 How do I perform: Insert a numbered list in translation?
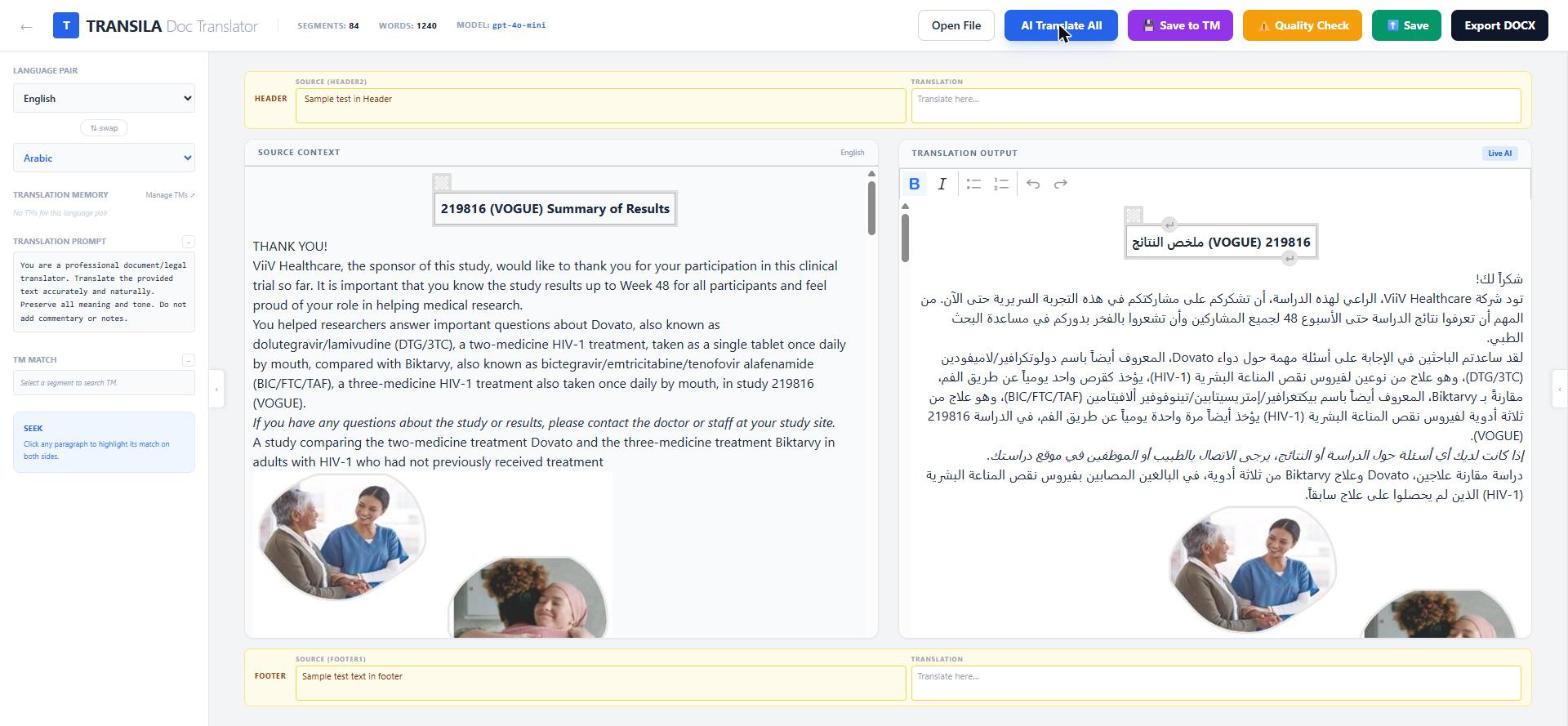pyautogui.click(x=1001, y=184)
